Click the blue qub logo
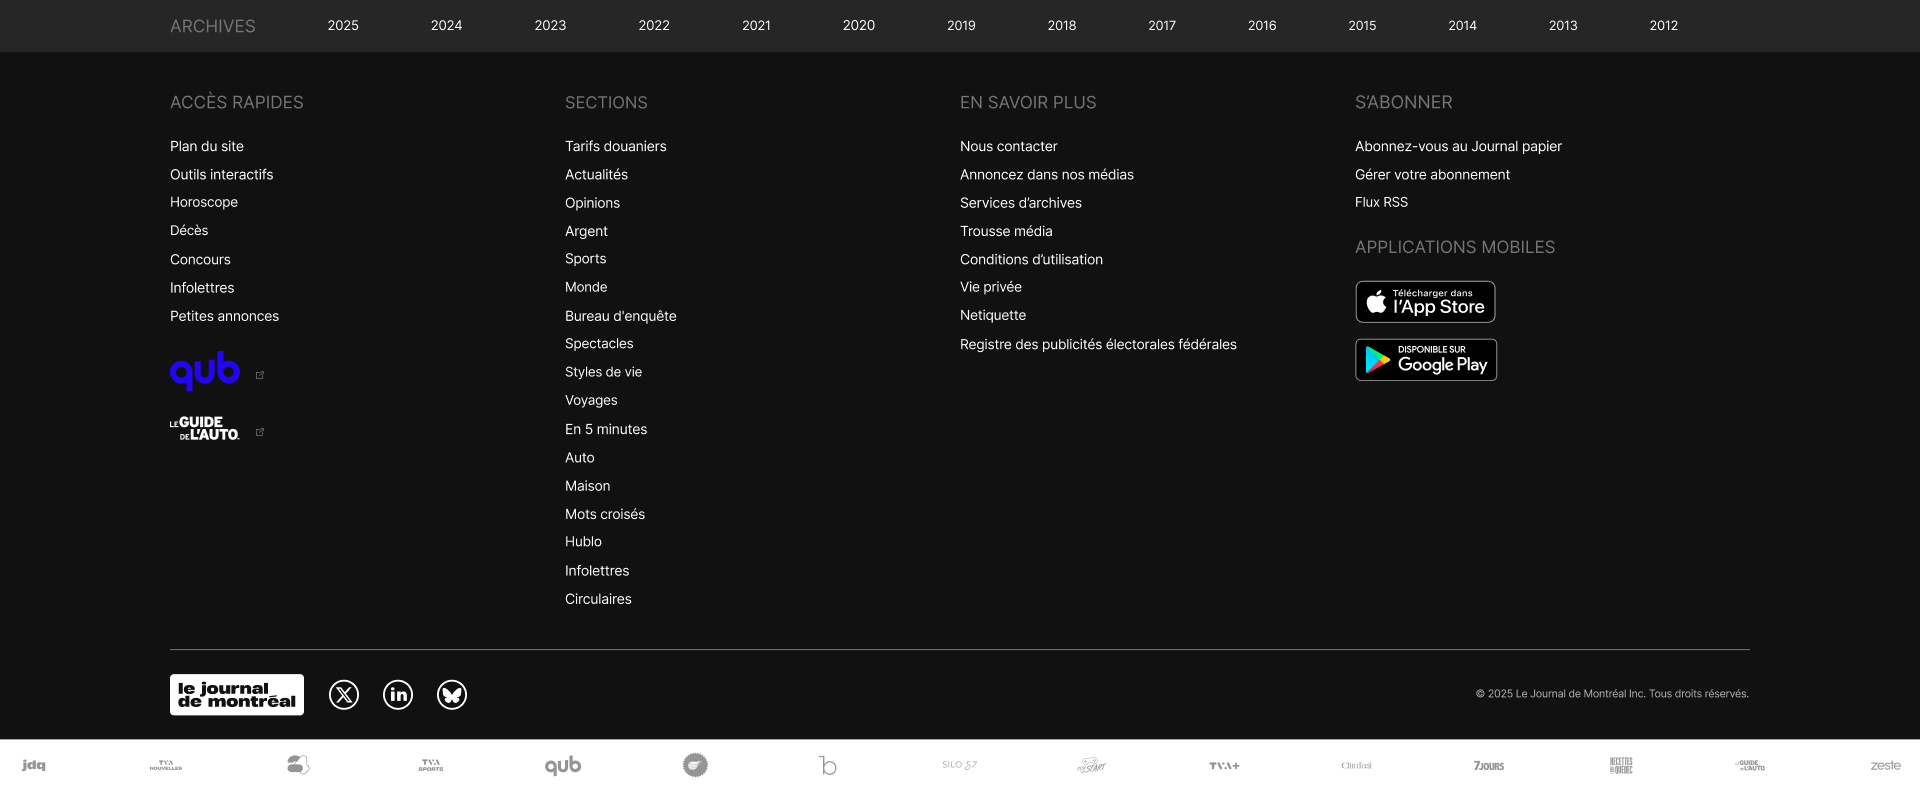 205,371
